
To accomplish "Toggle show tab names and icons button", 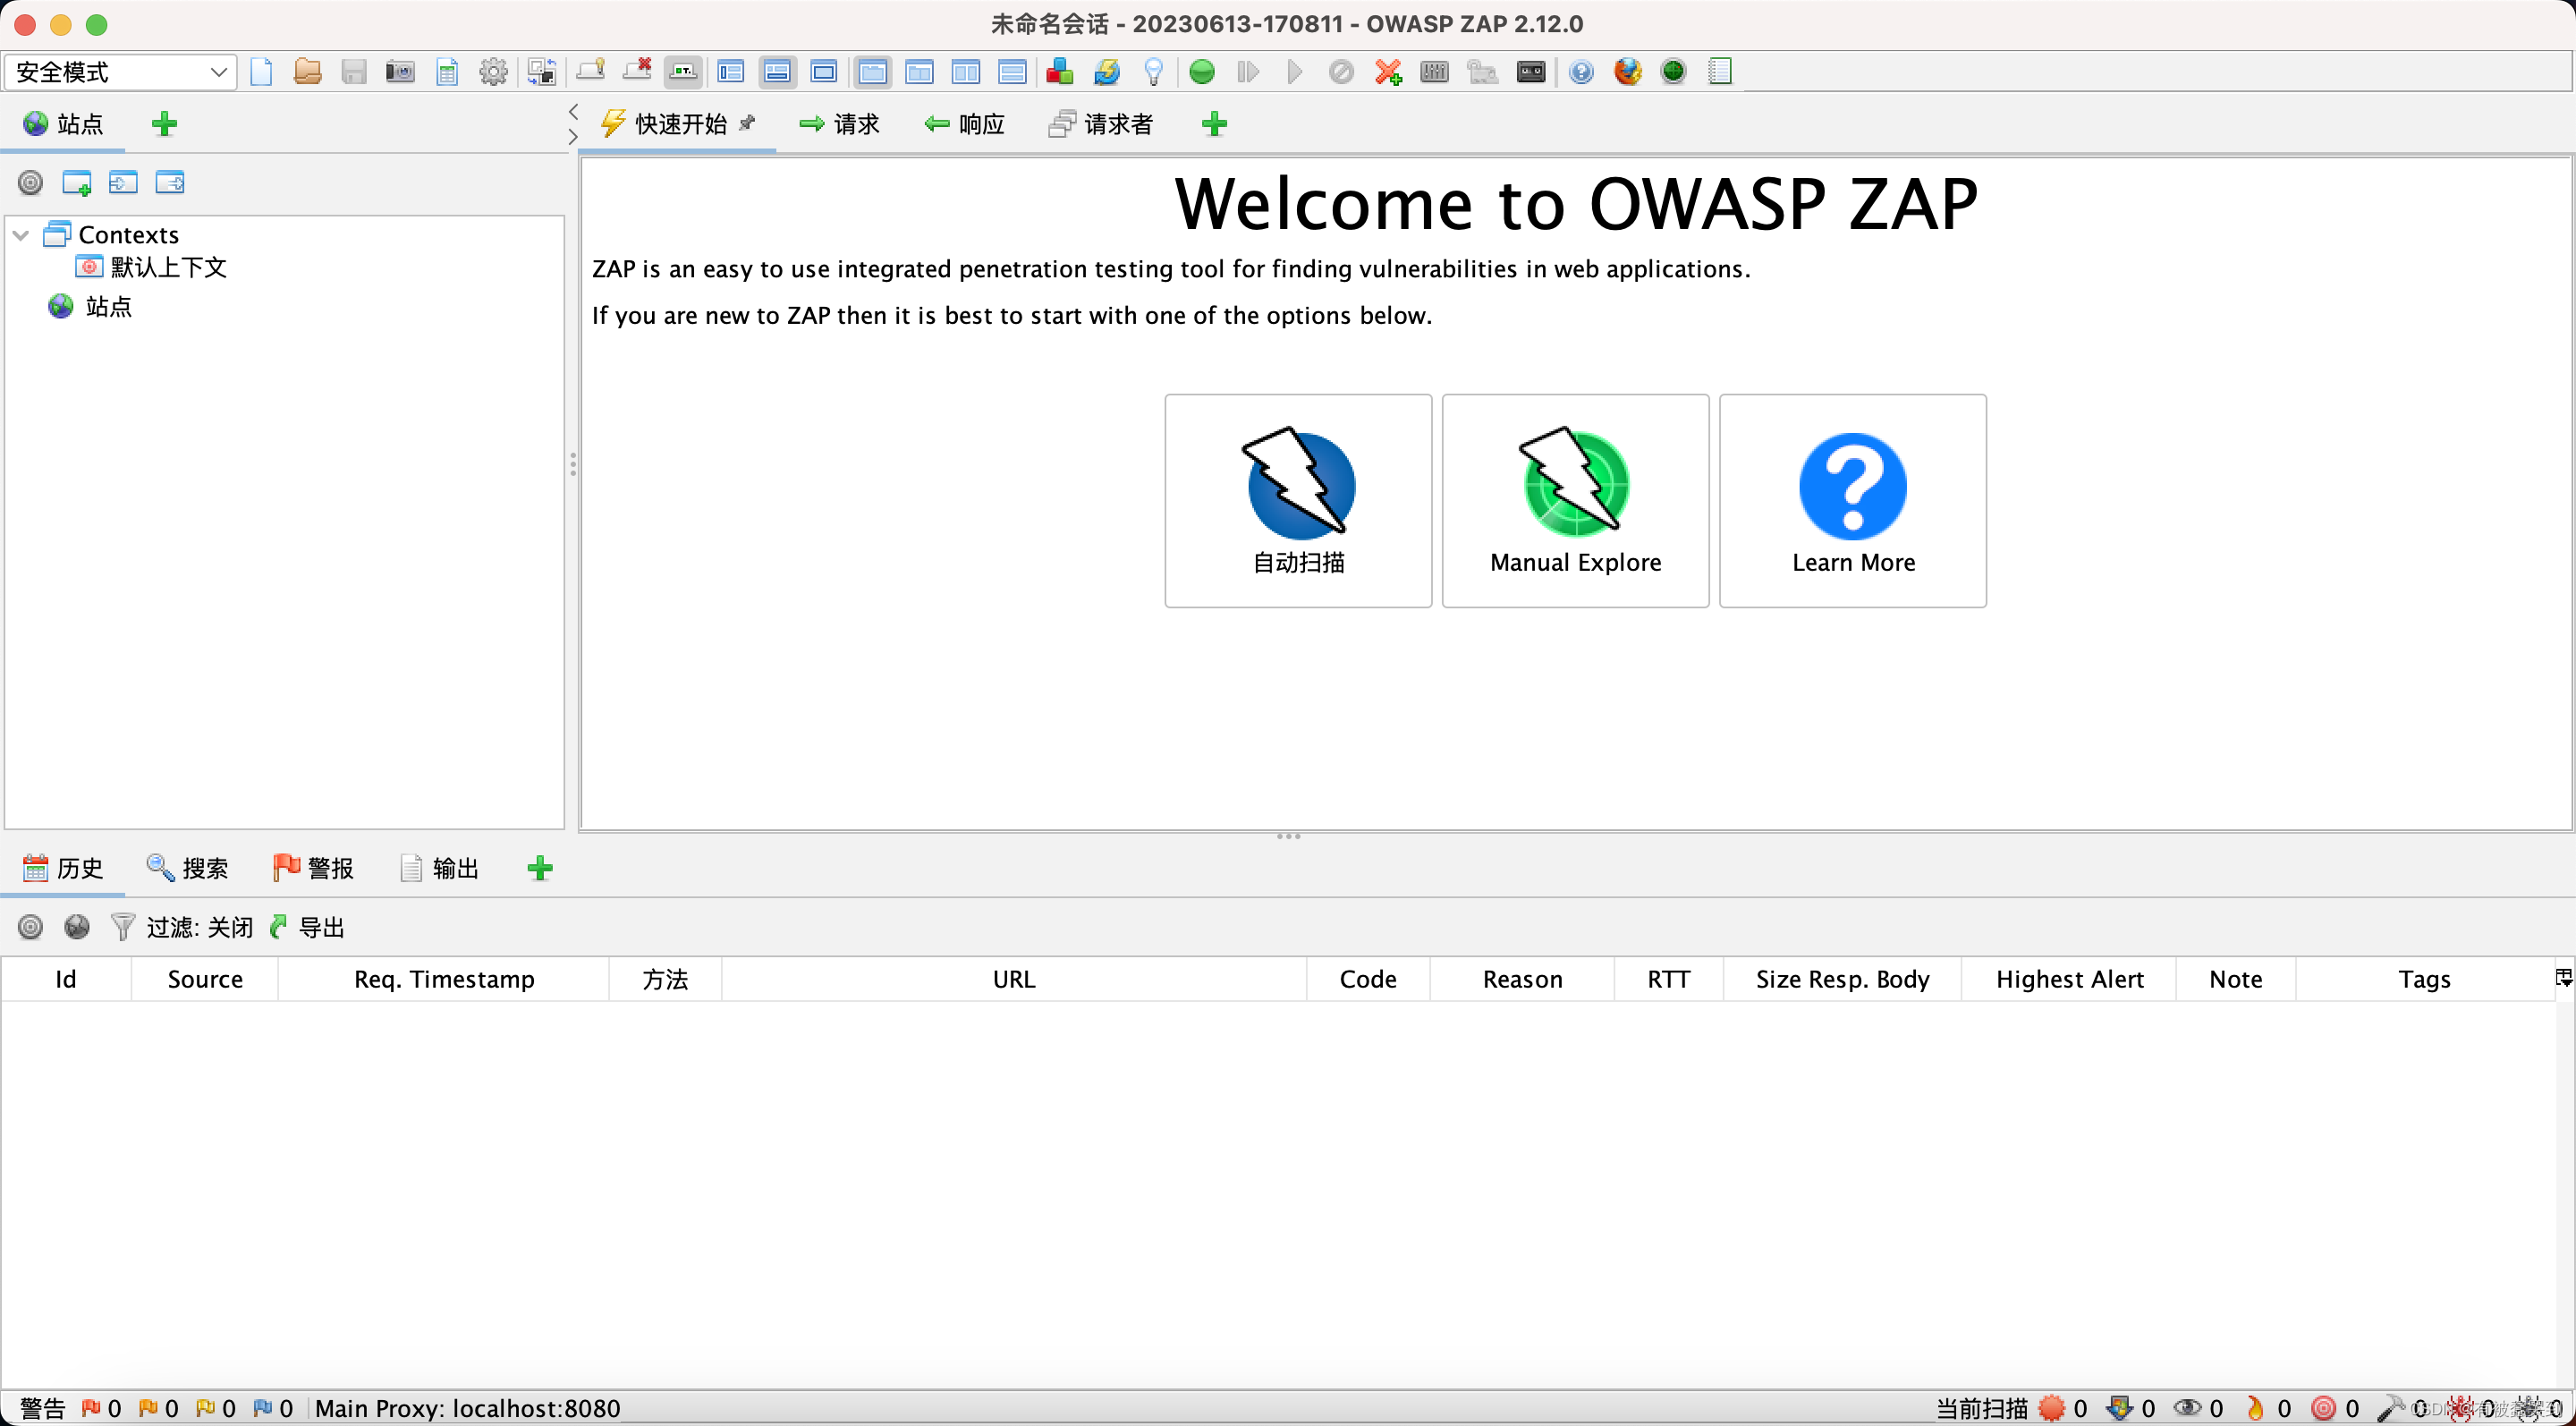I will pos(683,72).
